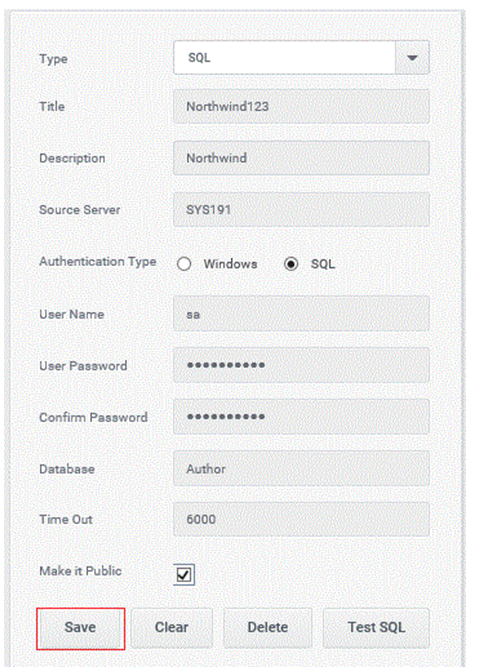
Task: Focus the Description input field
Action: (301, 158)
